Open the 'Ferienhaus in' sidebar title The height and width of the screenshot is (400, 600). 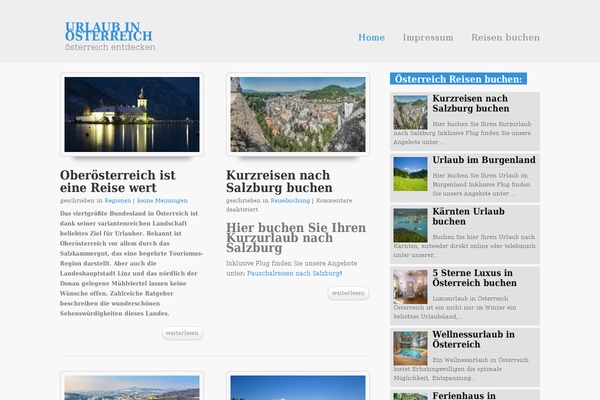point(464,395)
